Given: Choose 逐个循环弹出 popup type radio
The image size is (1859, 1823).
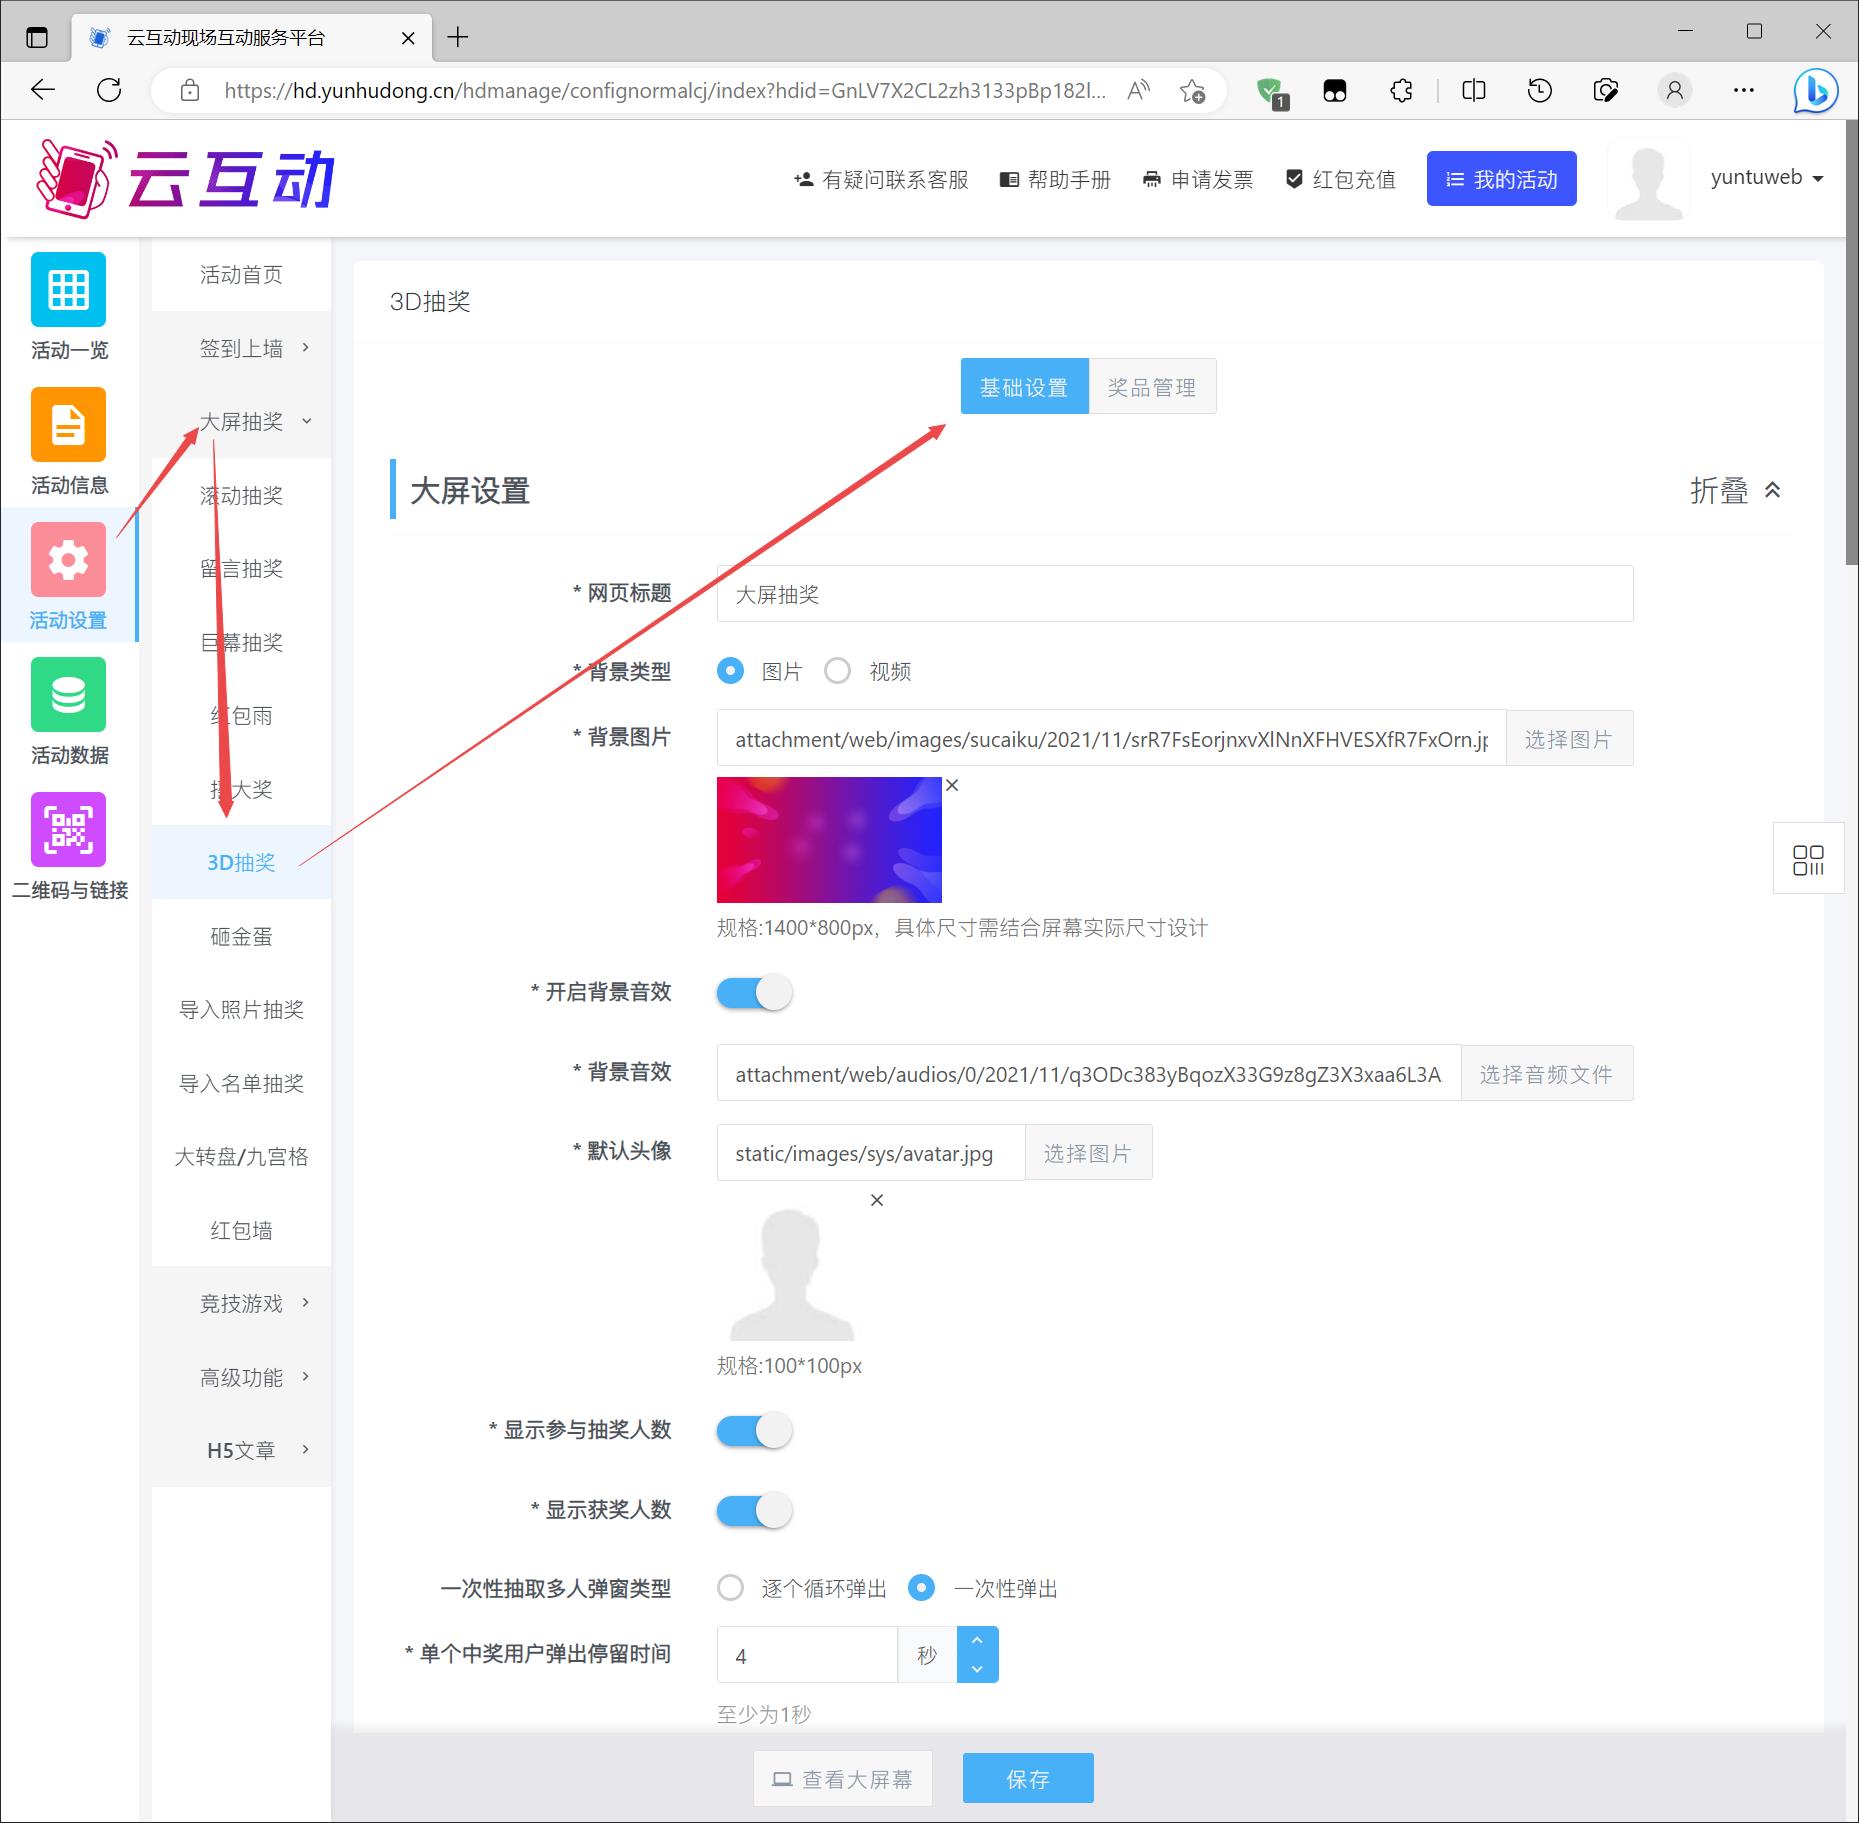Looking at the screenshot, I should pyautogui.click(x=731, y=1588).
